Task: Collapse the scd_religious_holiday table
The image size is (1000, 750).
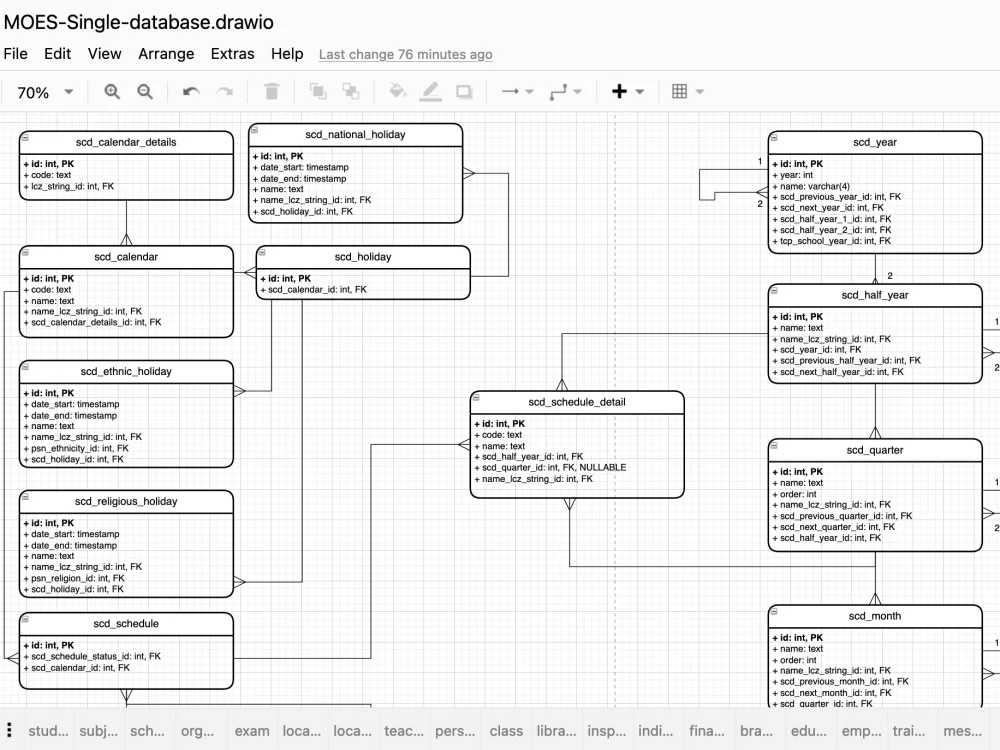Action: point(25,496)
